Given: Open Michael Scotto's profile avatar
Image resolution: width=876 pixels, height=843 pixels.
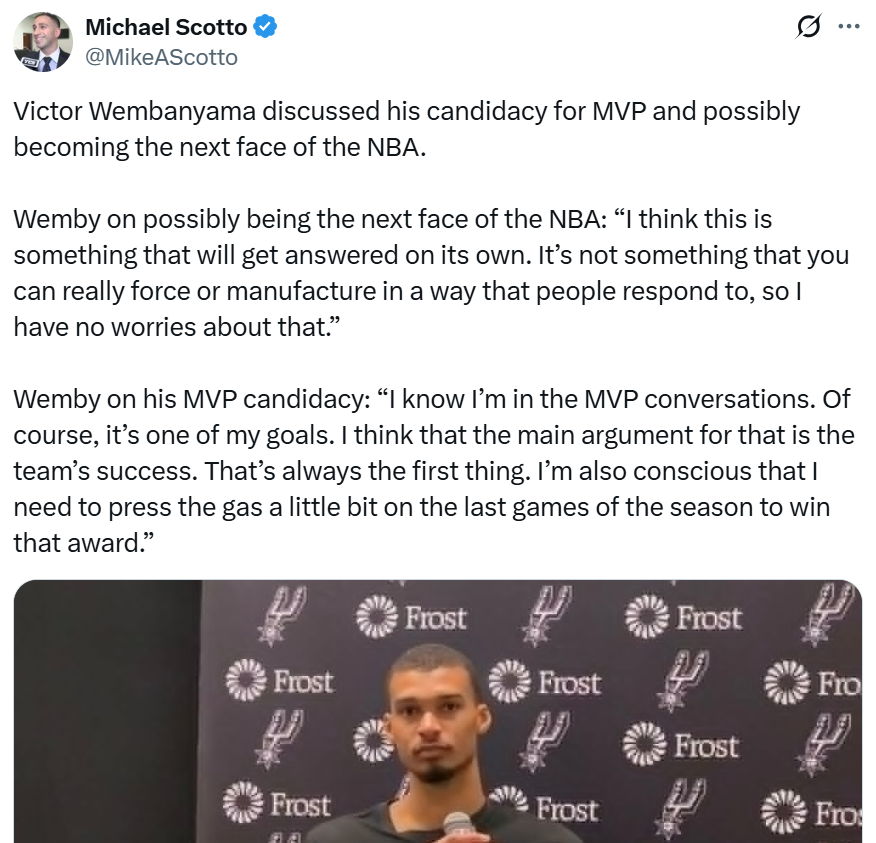Looking at the screenshot, I should (42, 41).
